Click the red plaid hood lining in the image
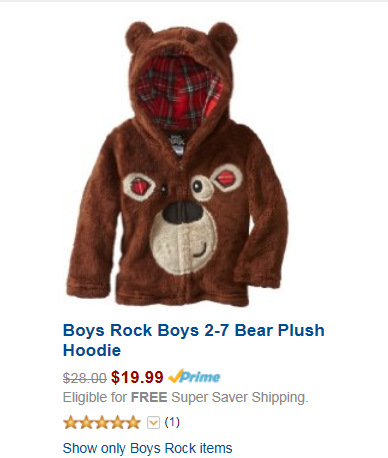 click(179, 93)
